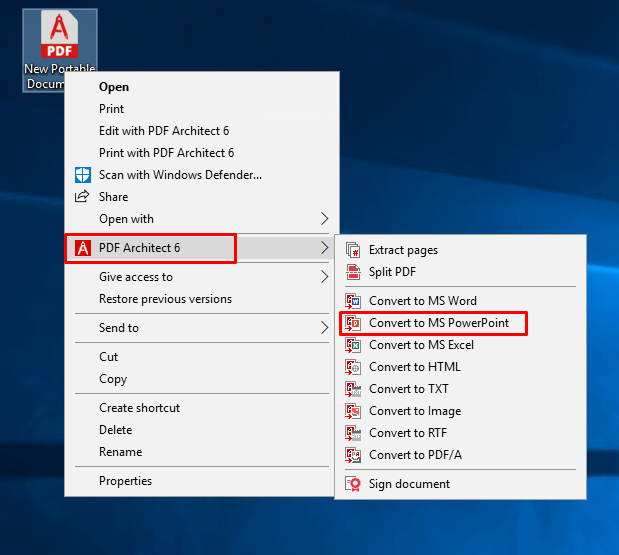Choose Rename from the context menu
Image resolution: width=619 pixels, height=555 pixels.
pos(201,452)
